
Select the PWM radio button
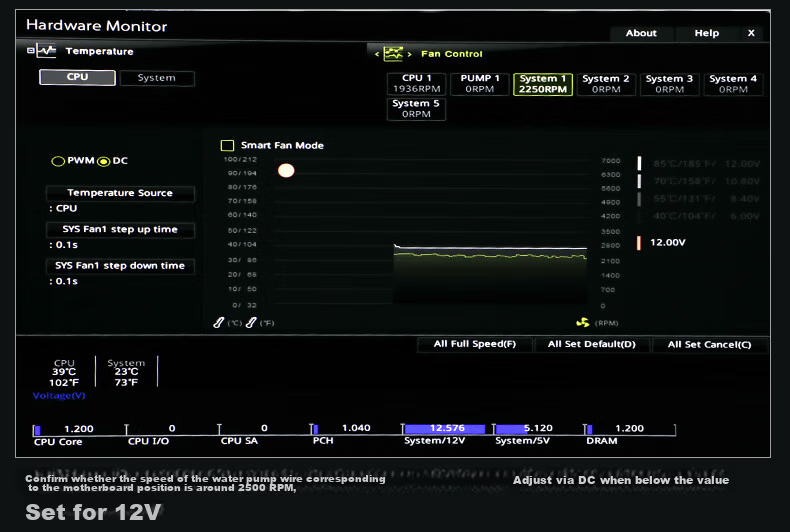[x=58, y=161]
